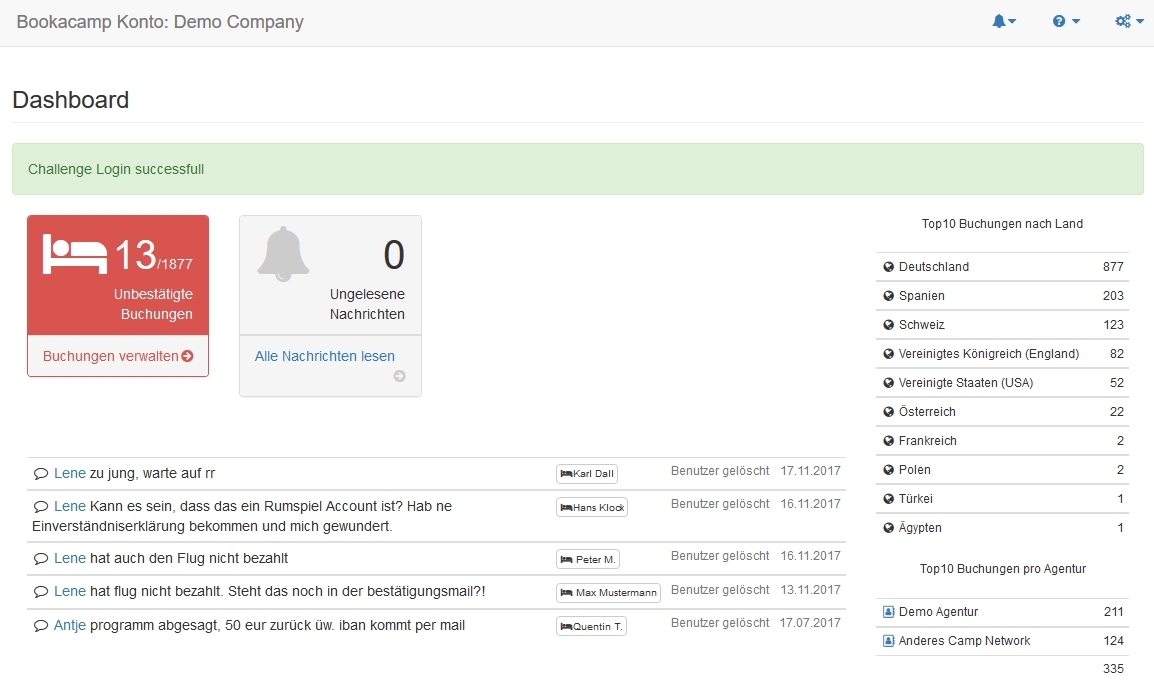Image resolution: width=1154 pixels, height=688 pixels.
Task: Select the Spanien row in country list
Action: (x=1001, y=296)
